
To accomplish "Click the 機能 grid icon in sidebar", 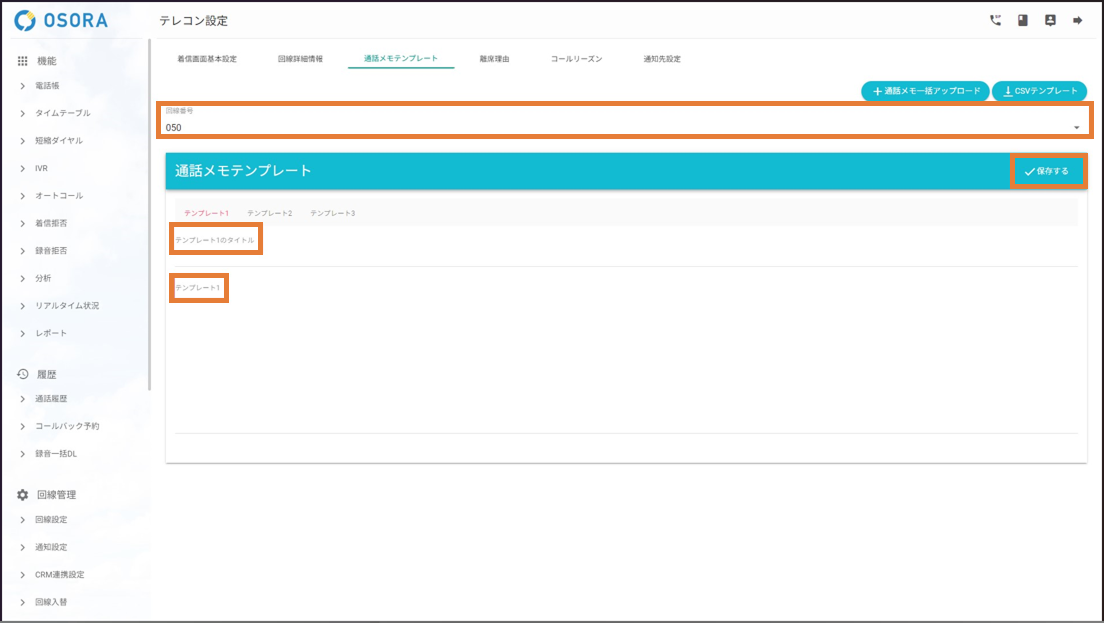I will [23, 61].
